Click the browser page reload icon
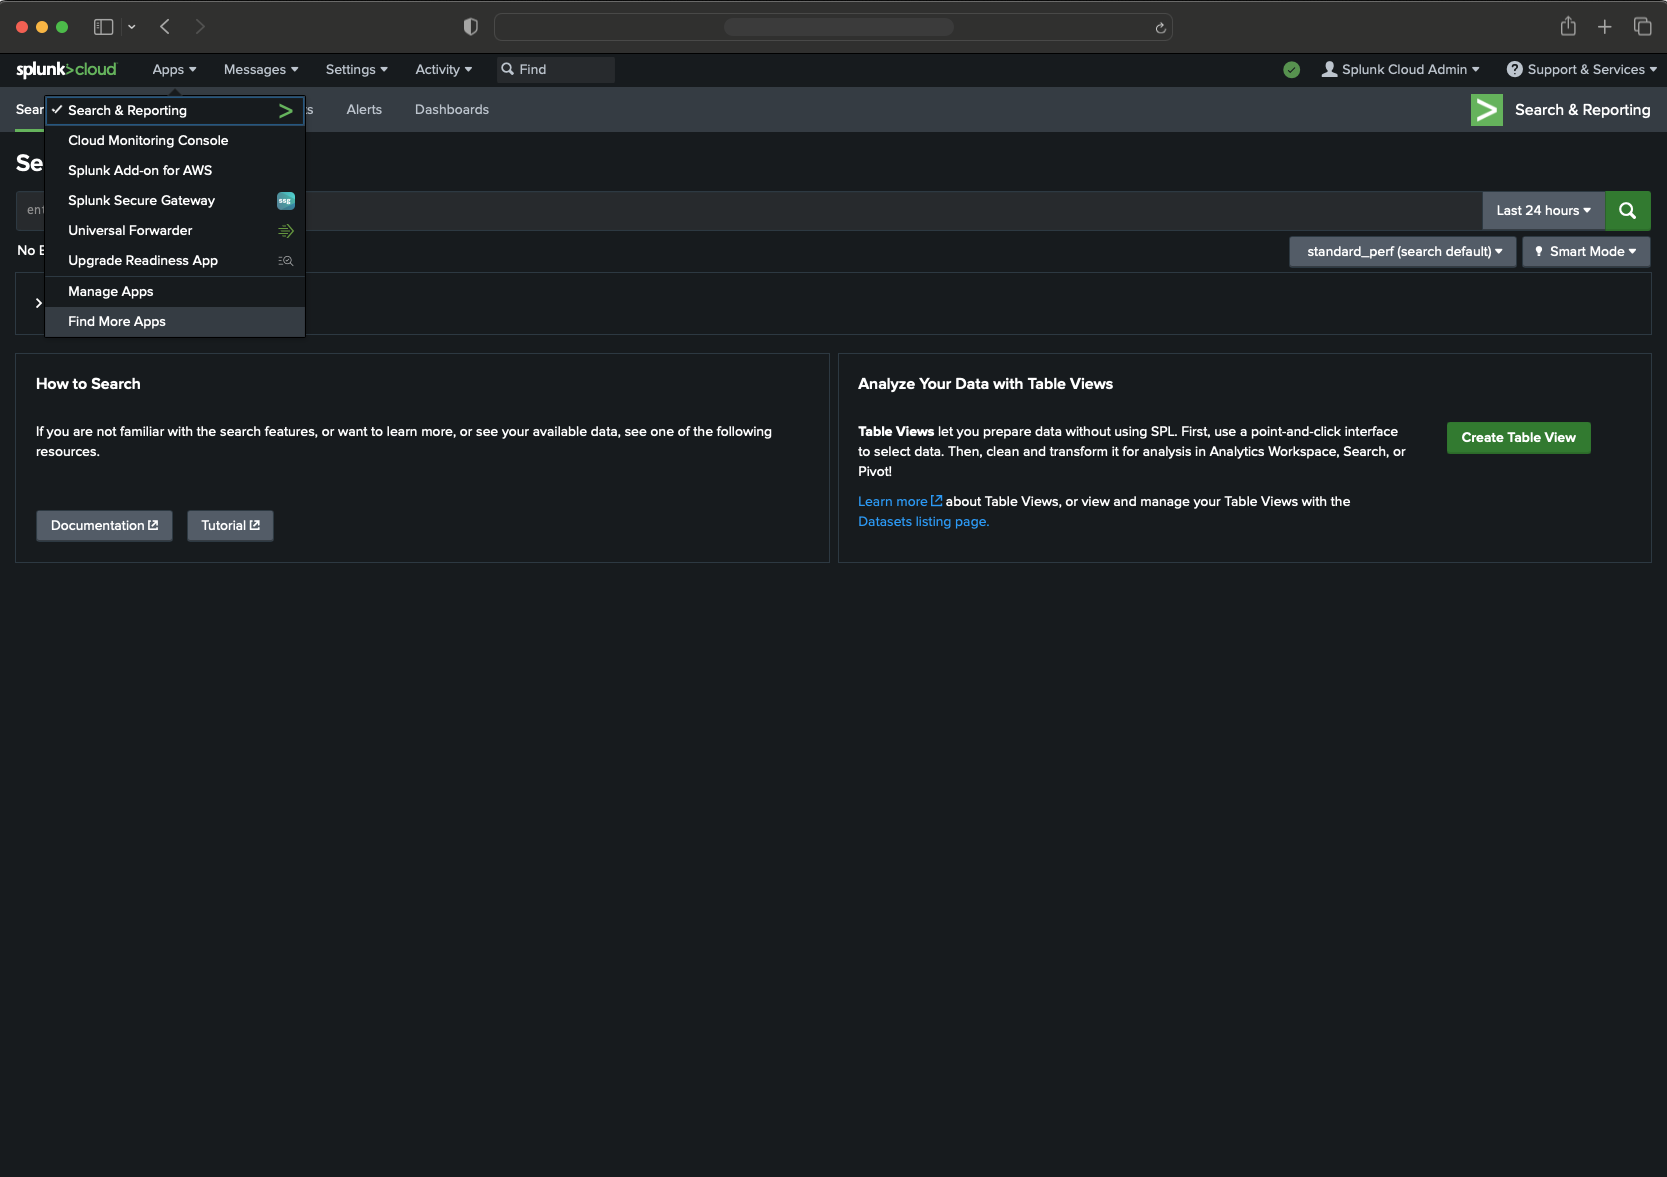 coord(1160,27)
